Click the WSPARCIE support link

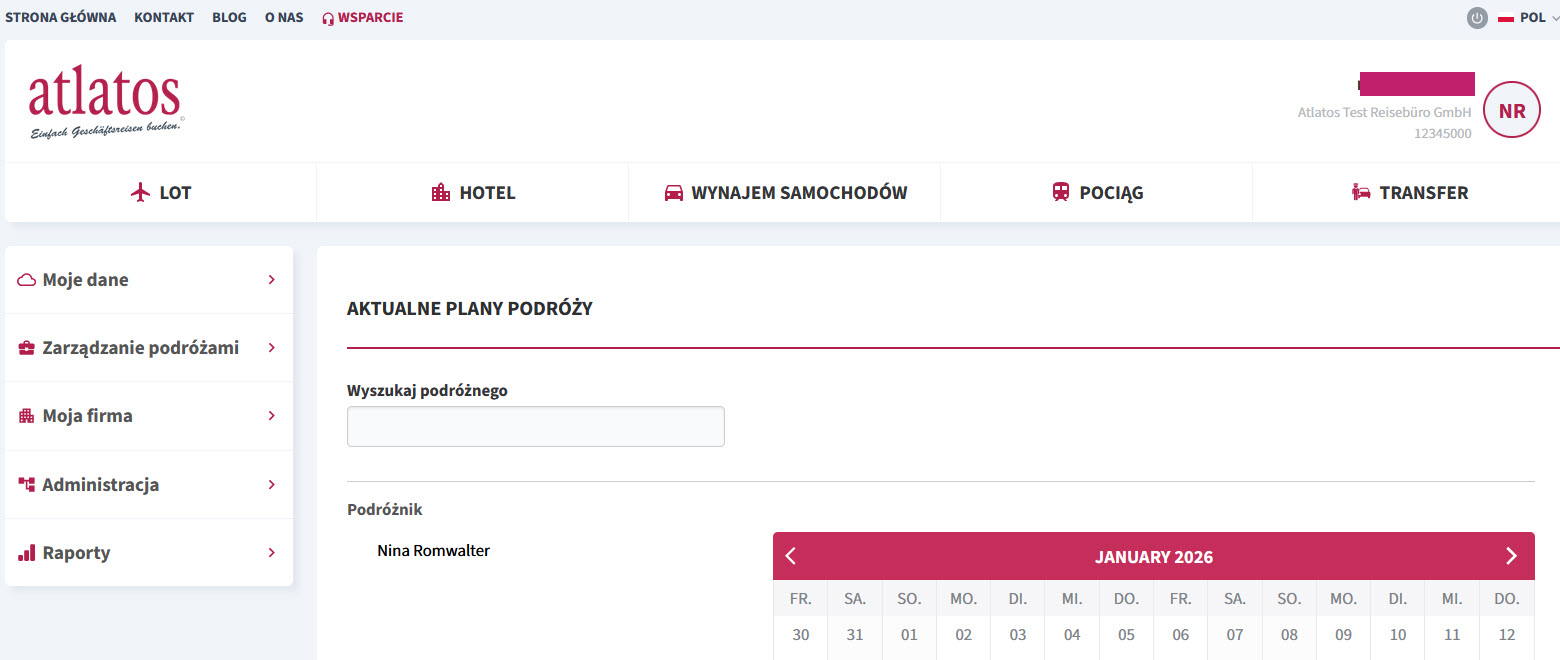pos(362,18)
